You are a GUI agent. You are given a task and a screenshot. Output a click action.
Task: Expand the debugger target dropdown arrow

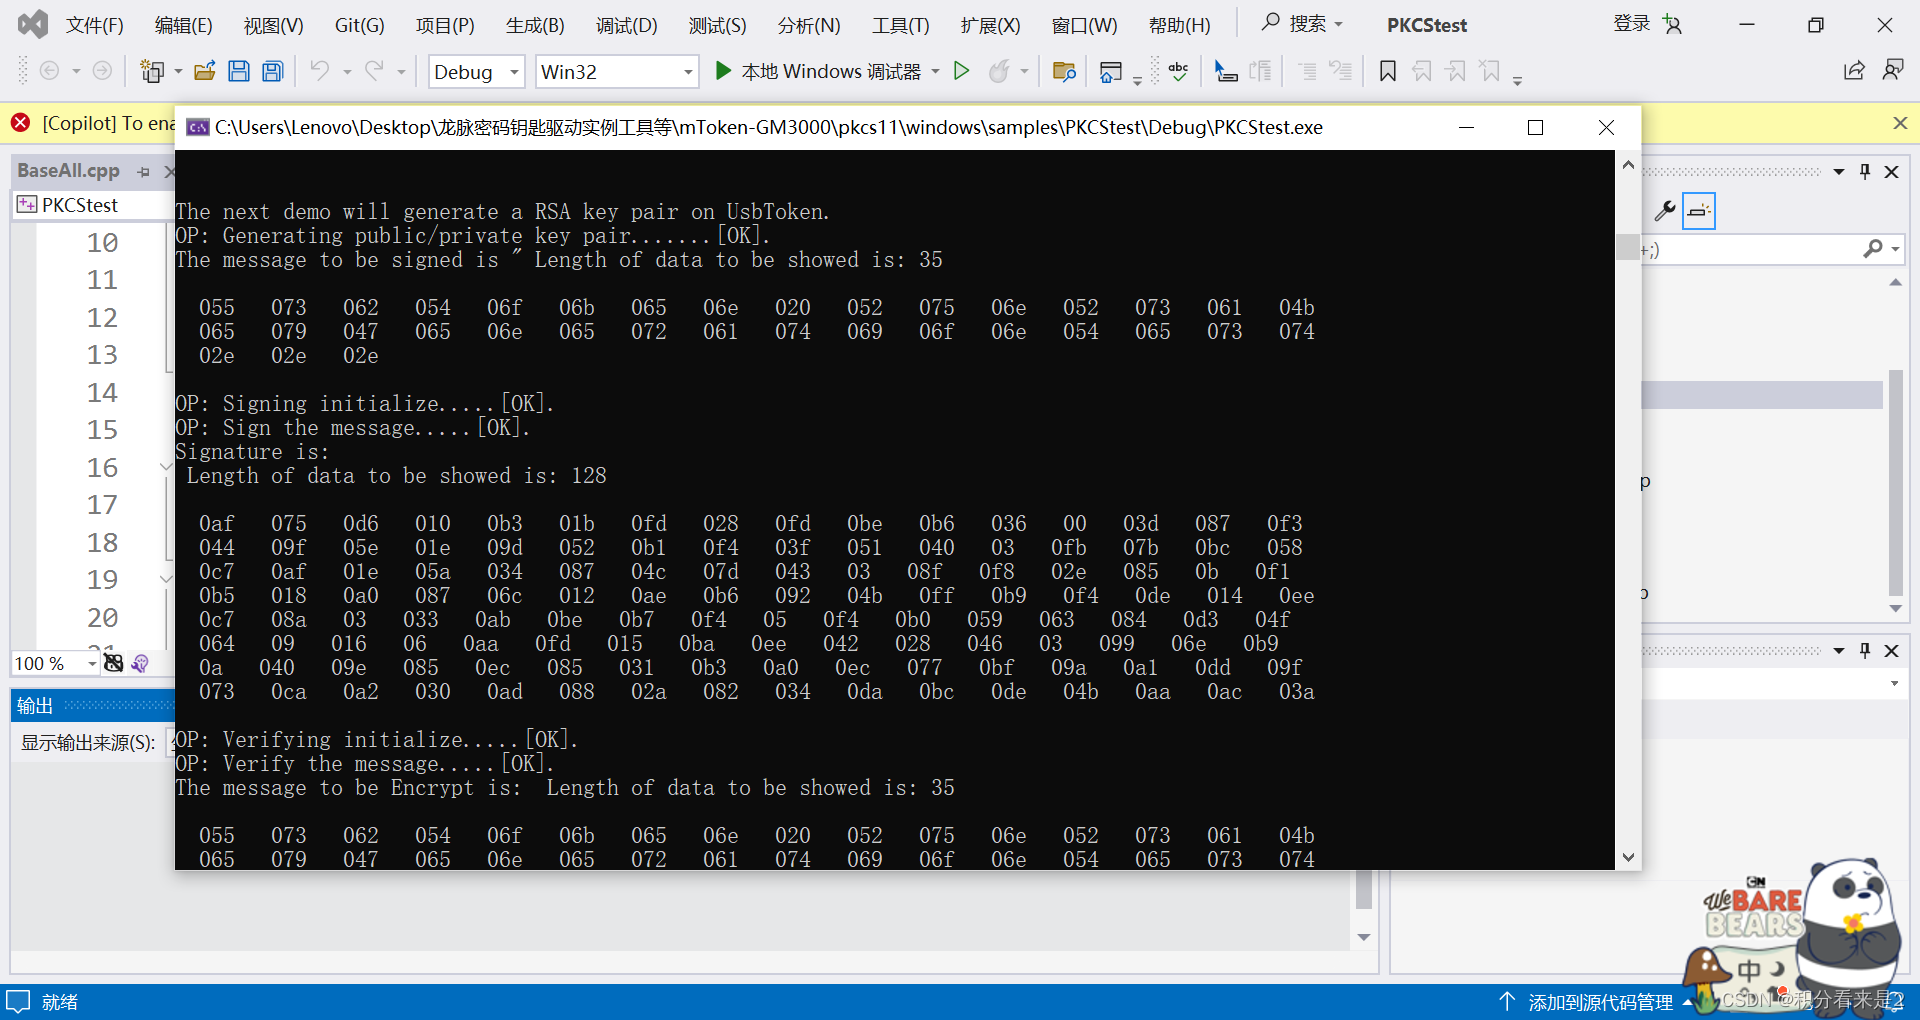click(x=936, y=71)
